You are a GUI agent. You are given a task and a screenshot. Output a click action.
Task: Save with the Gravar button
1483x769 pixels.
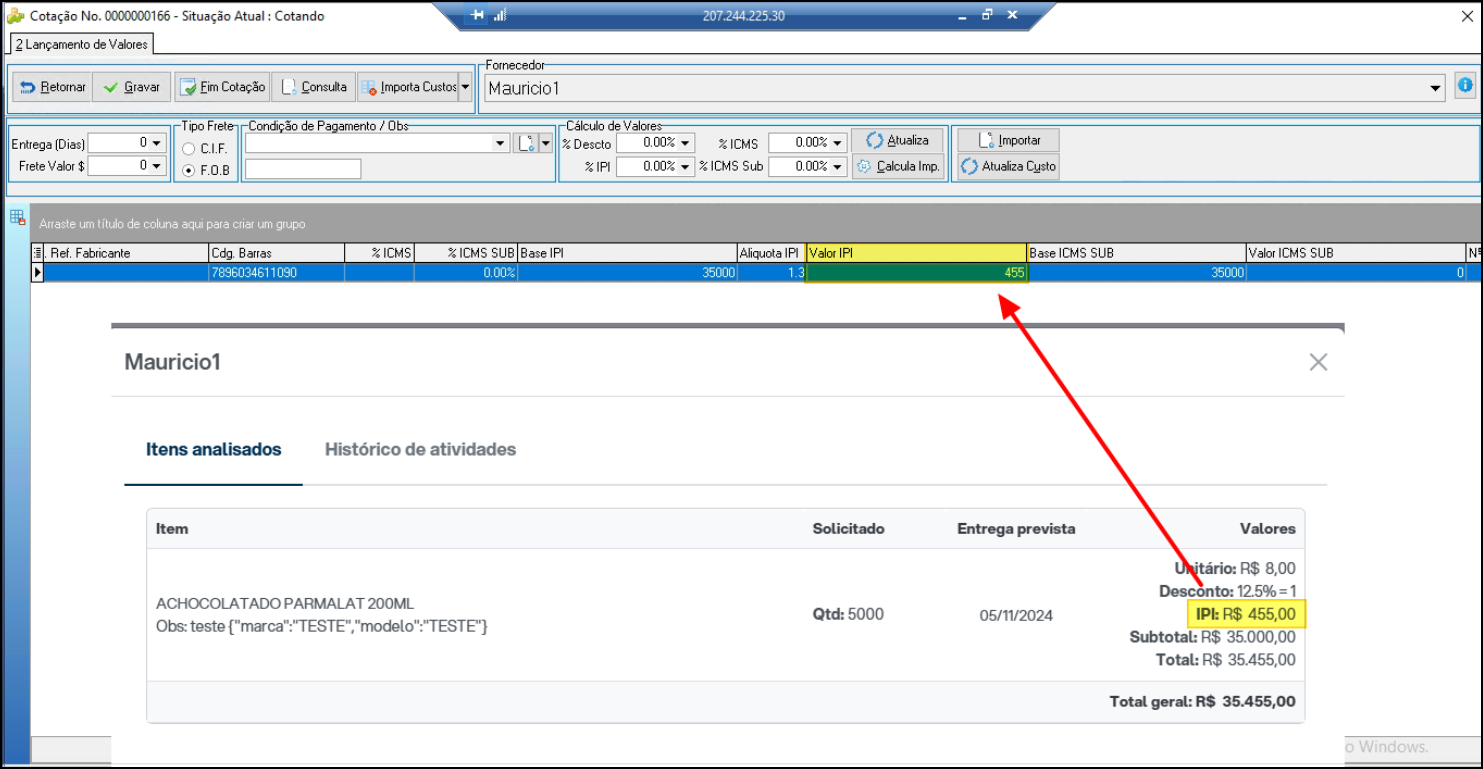(132, 87)
